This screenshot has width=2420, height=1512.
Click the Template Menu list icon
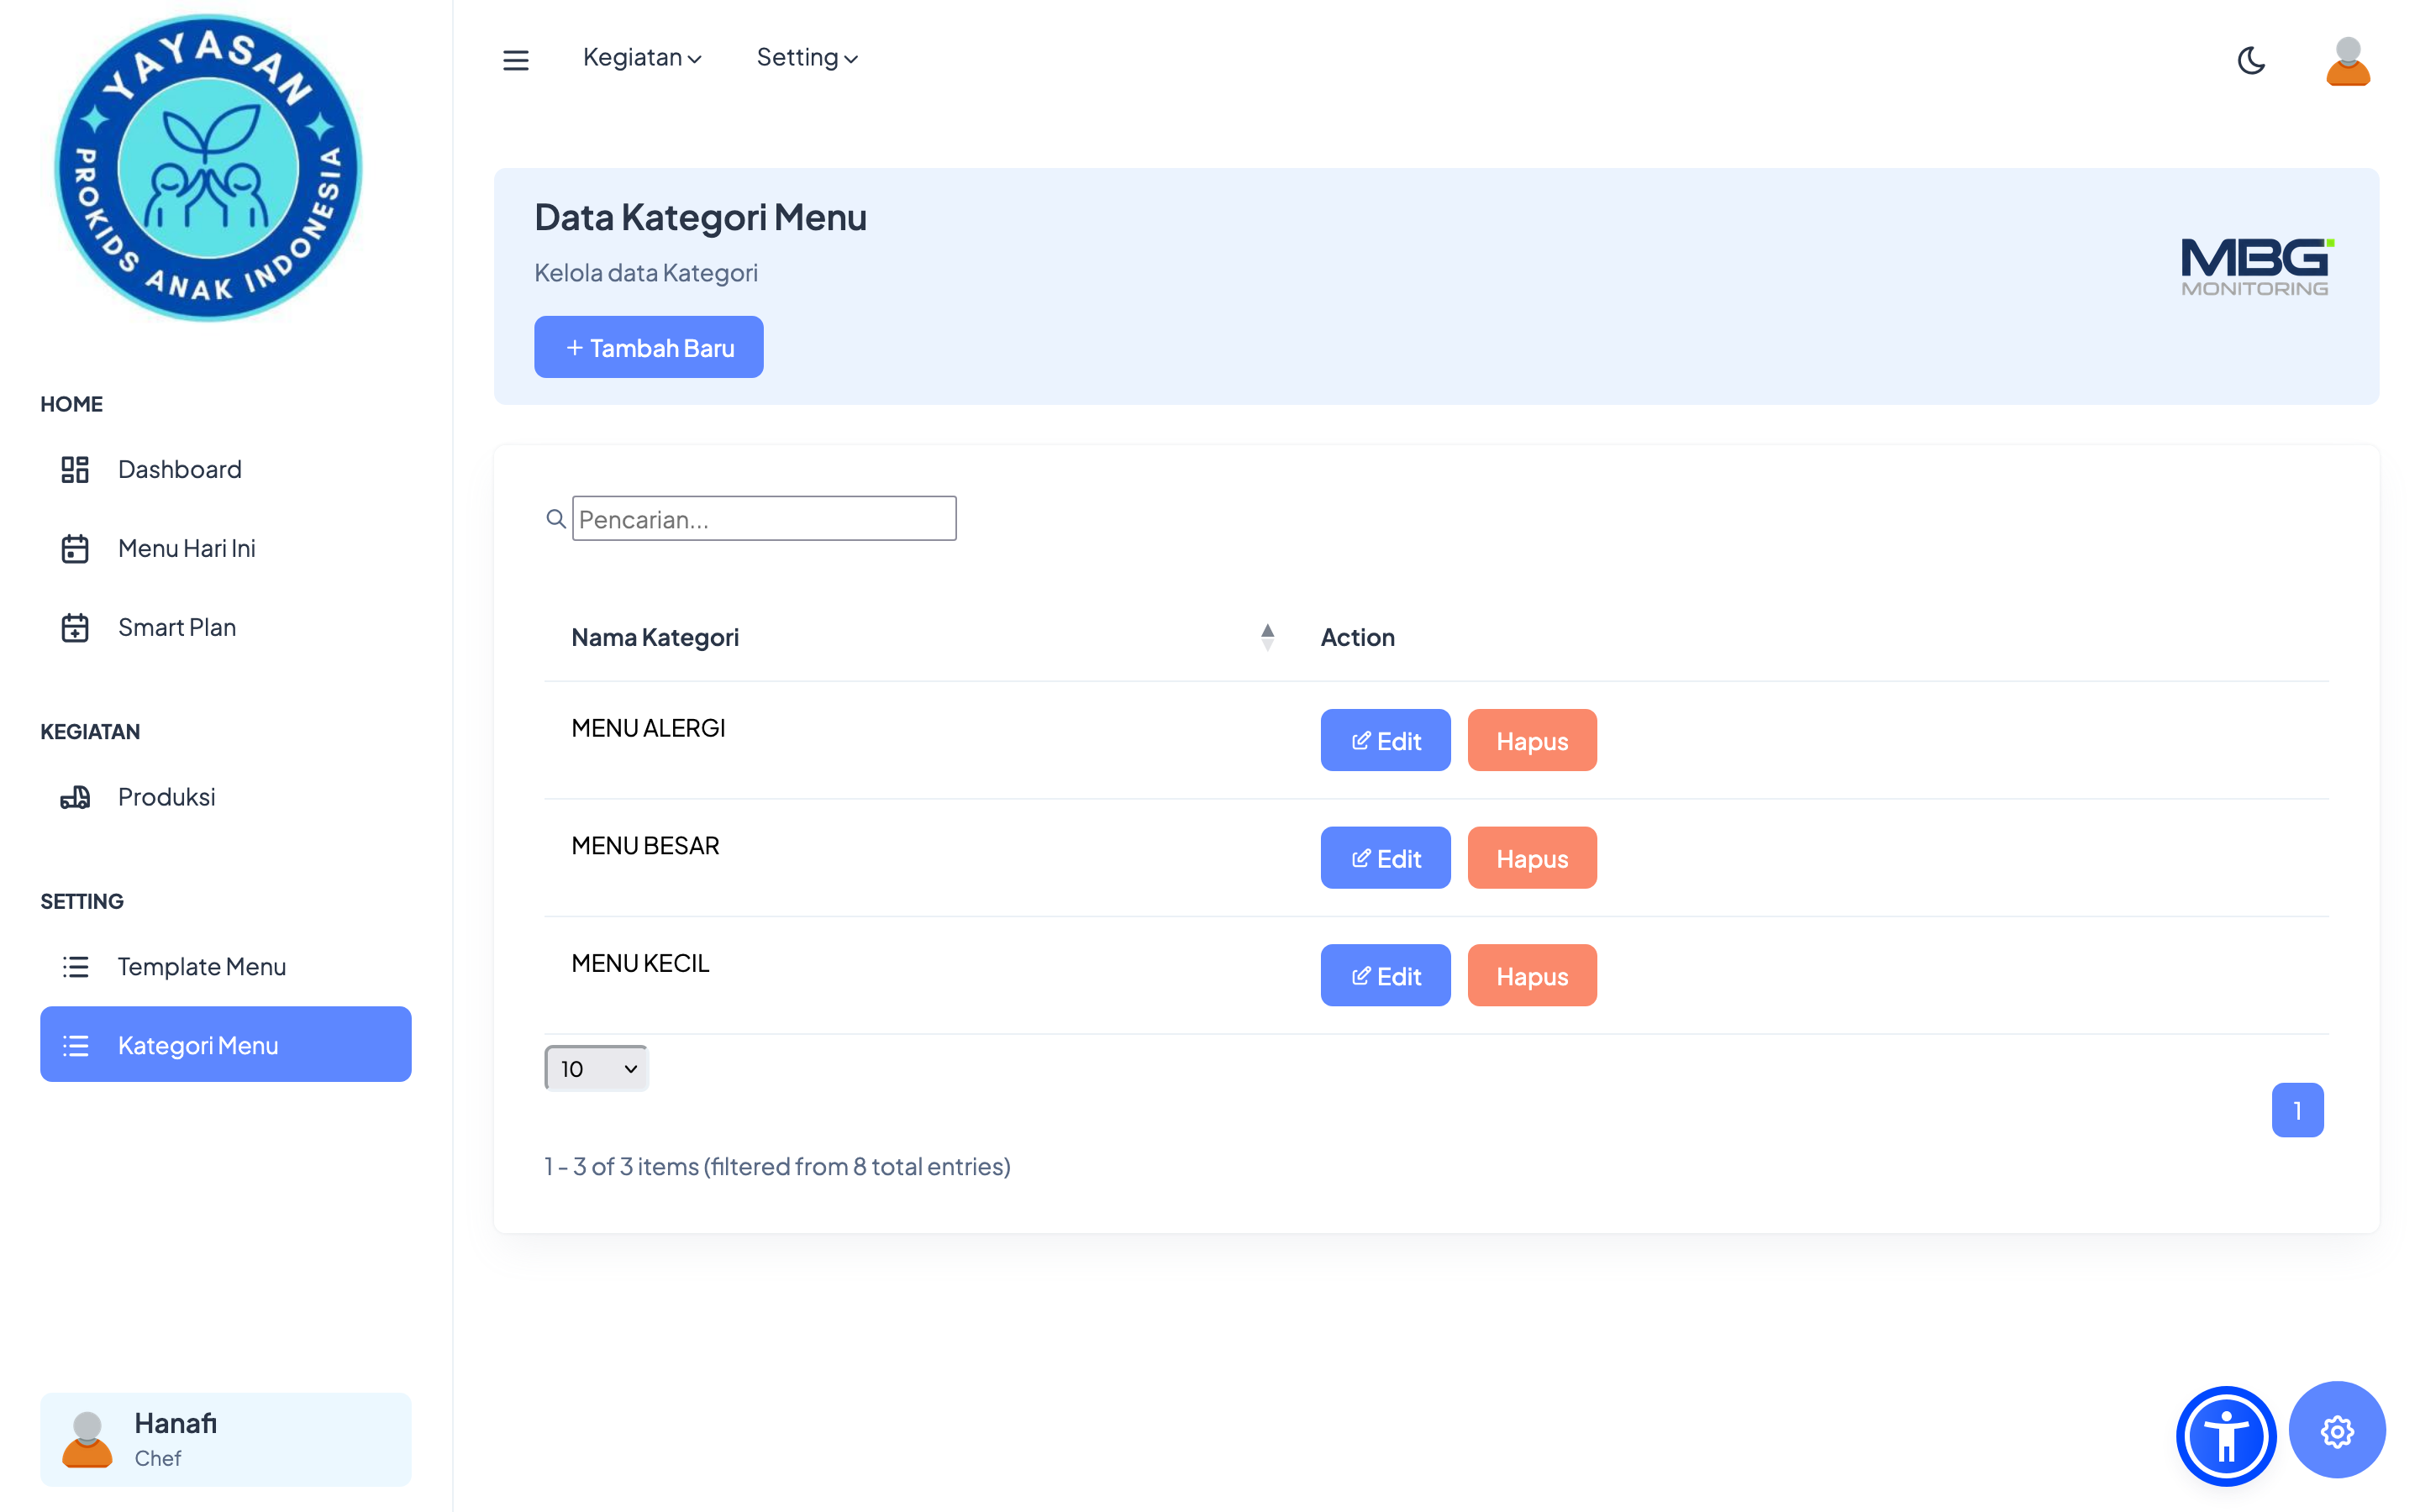point(75,966)
